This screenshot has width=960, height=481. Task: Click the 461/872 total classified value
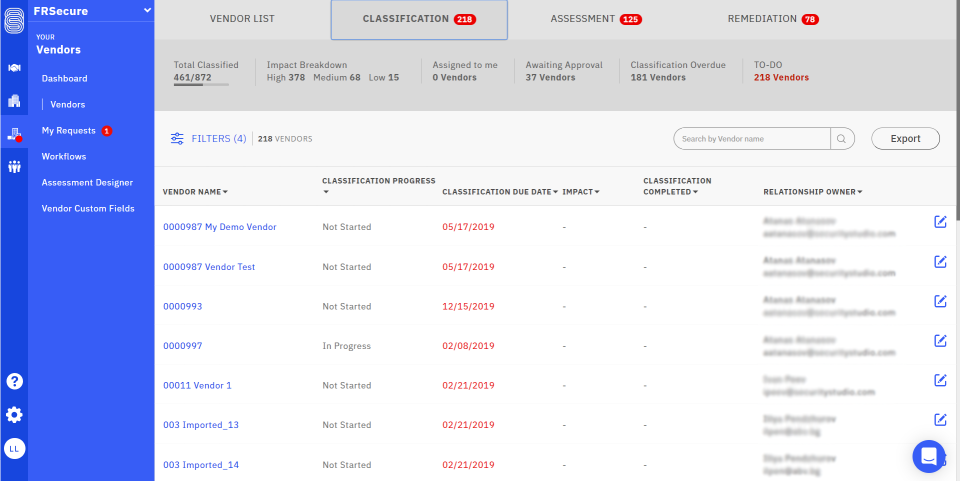(x=190, y=78)
